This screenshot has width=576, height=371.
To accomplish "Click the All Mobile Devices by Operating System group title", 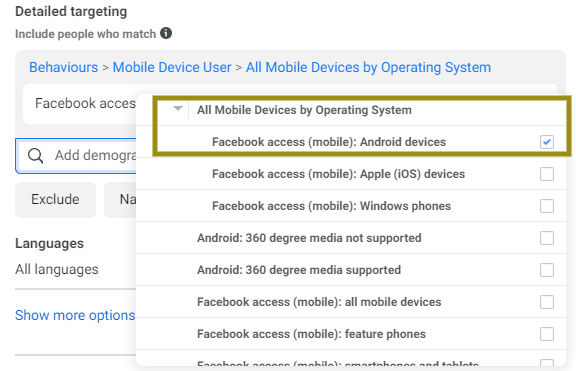I will click(x=304, y=110).
